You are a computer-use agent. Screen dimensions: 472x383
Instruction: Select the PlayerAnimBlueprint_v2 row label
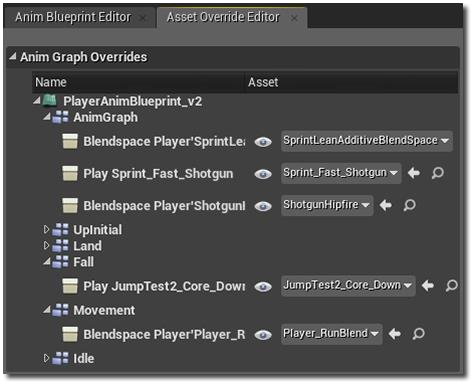pyautogui.click(x=133, y=101)
